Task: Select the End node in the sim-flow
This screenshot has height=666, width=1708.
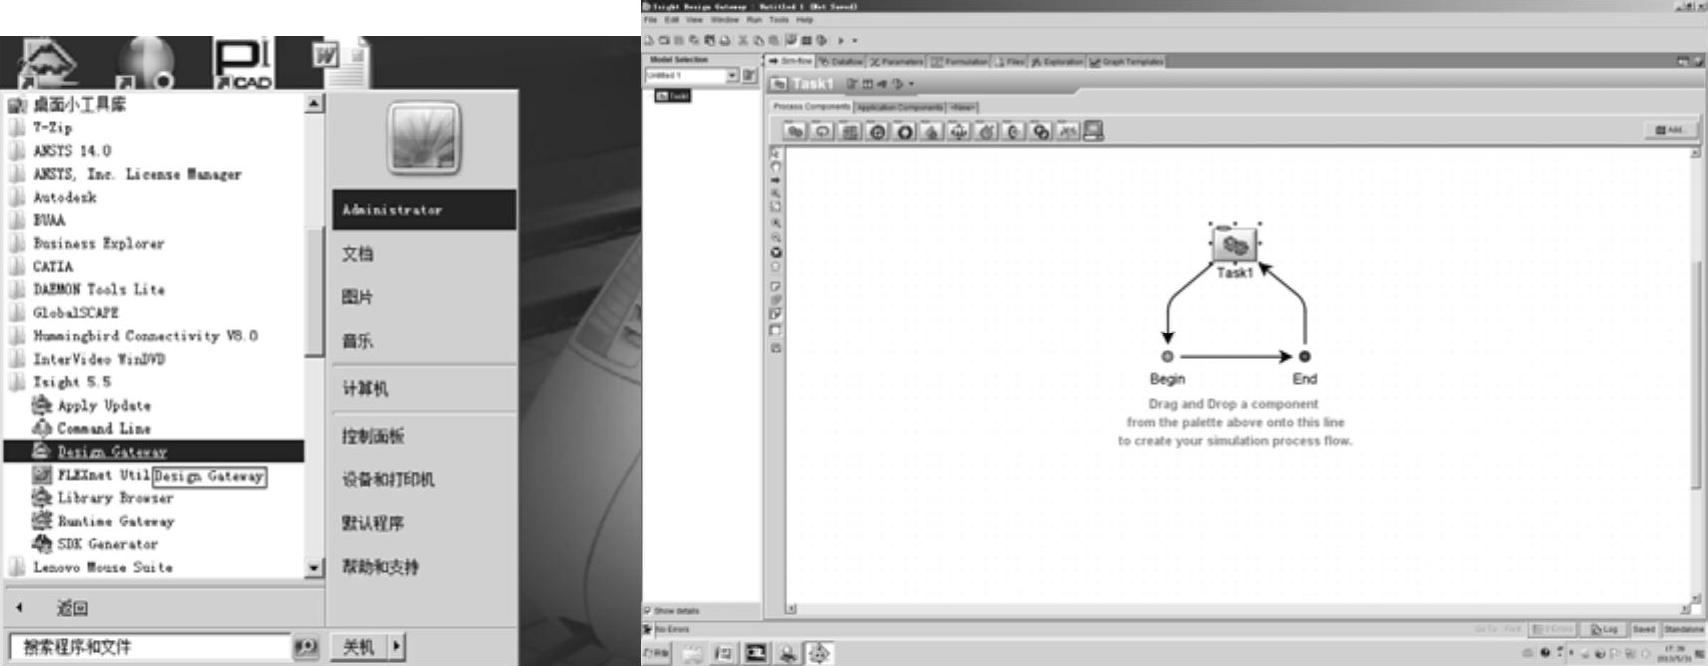Action: [1304, 356]
